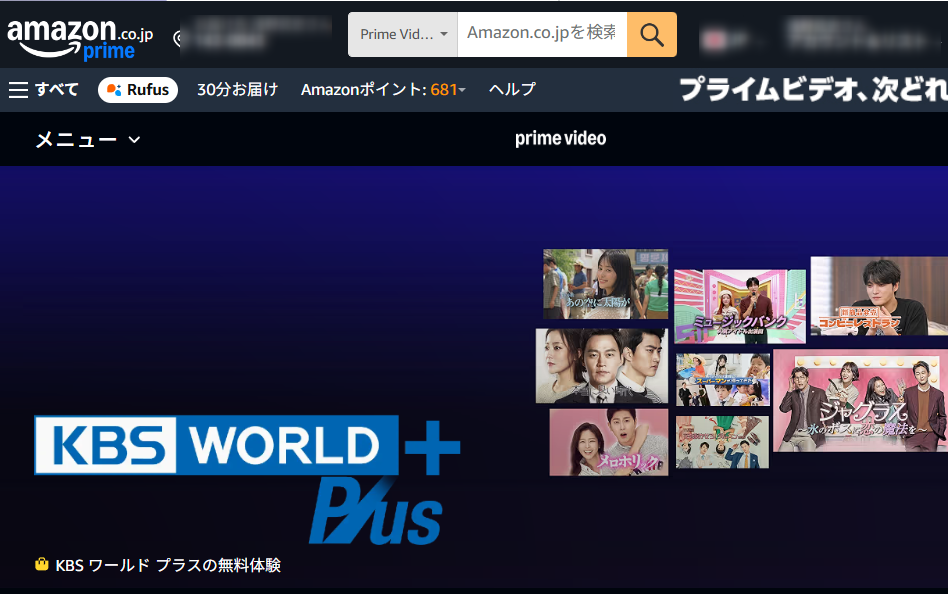
Task: Open the three-person drama poster thumbnail
Action: (x=602, y=366)
